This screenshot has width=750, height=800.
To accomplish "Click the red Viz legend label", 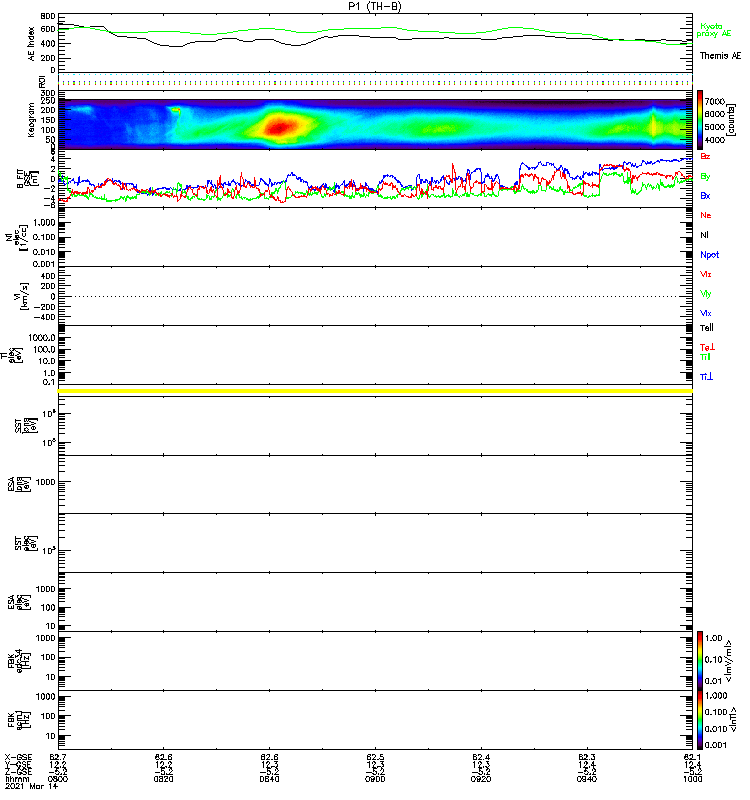I will tap(705, 274).
